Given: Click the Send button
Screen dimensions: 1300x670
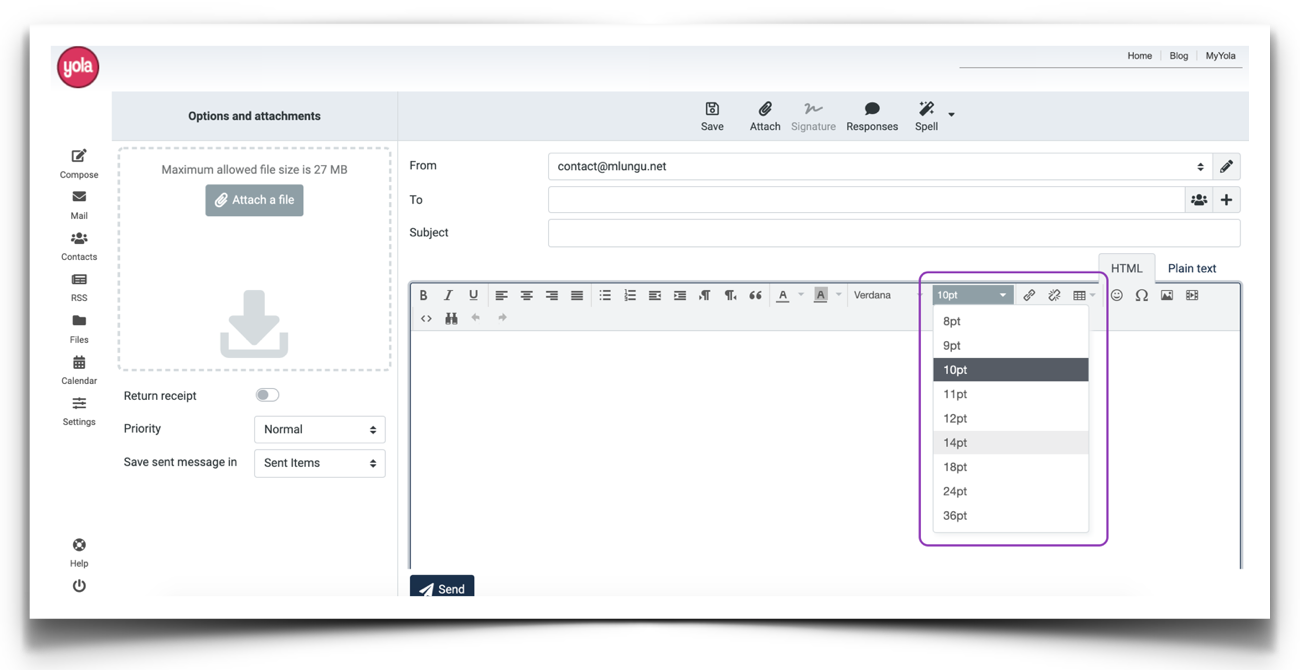Looking at the screenshot, I should [x=442, y=588].
